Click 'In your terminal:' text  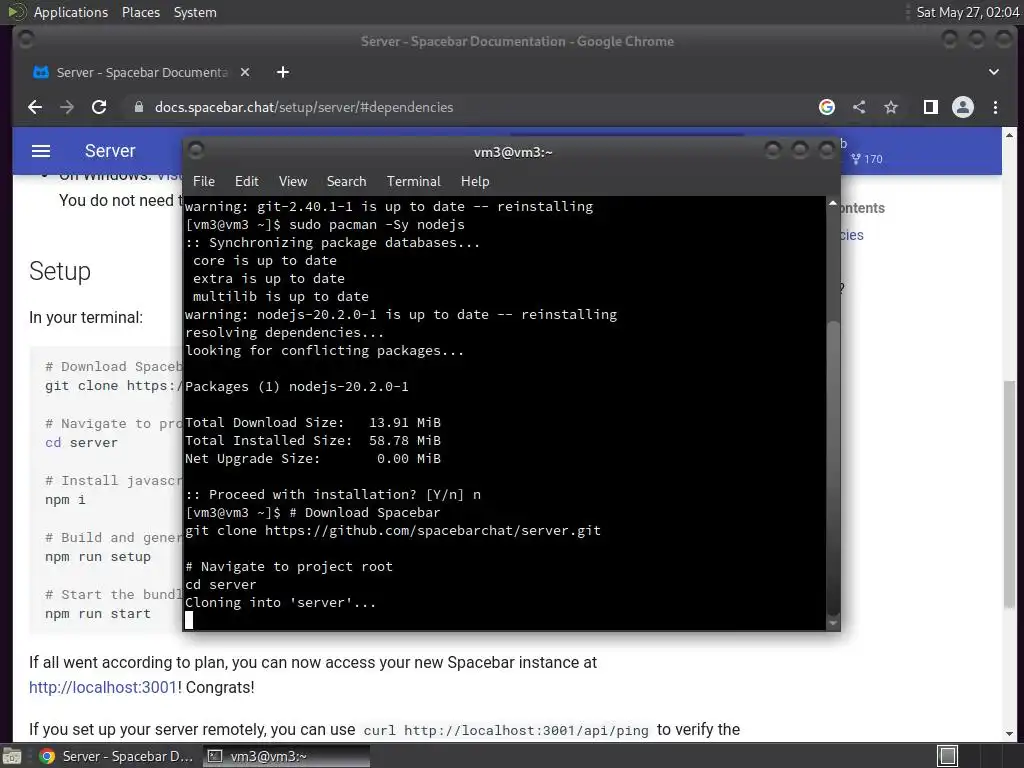tap(86, 317)
